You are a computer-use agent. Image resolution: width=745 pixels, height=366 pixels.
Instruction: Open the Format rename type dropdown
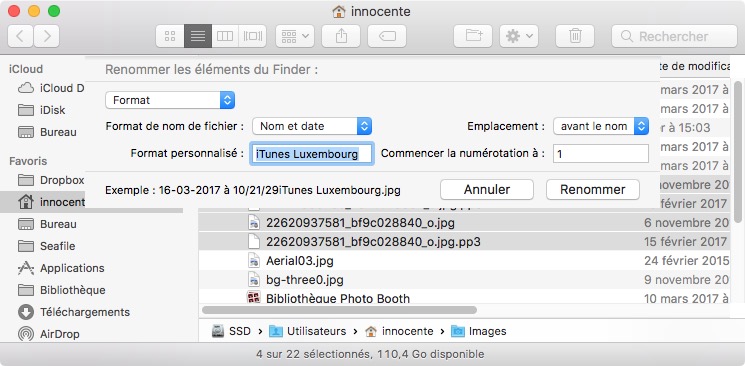click(x=170, y=100)
